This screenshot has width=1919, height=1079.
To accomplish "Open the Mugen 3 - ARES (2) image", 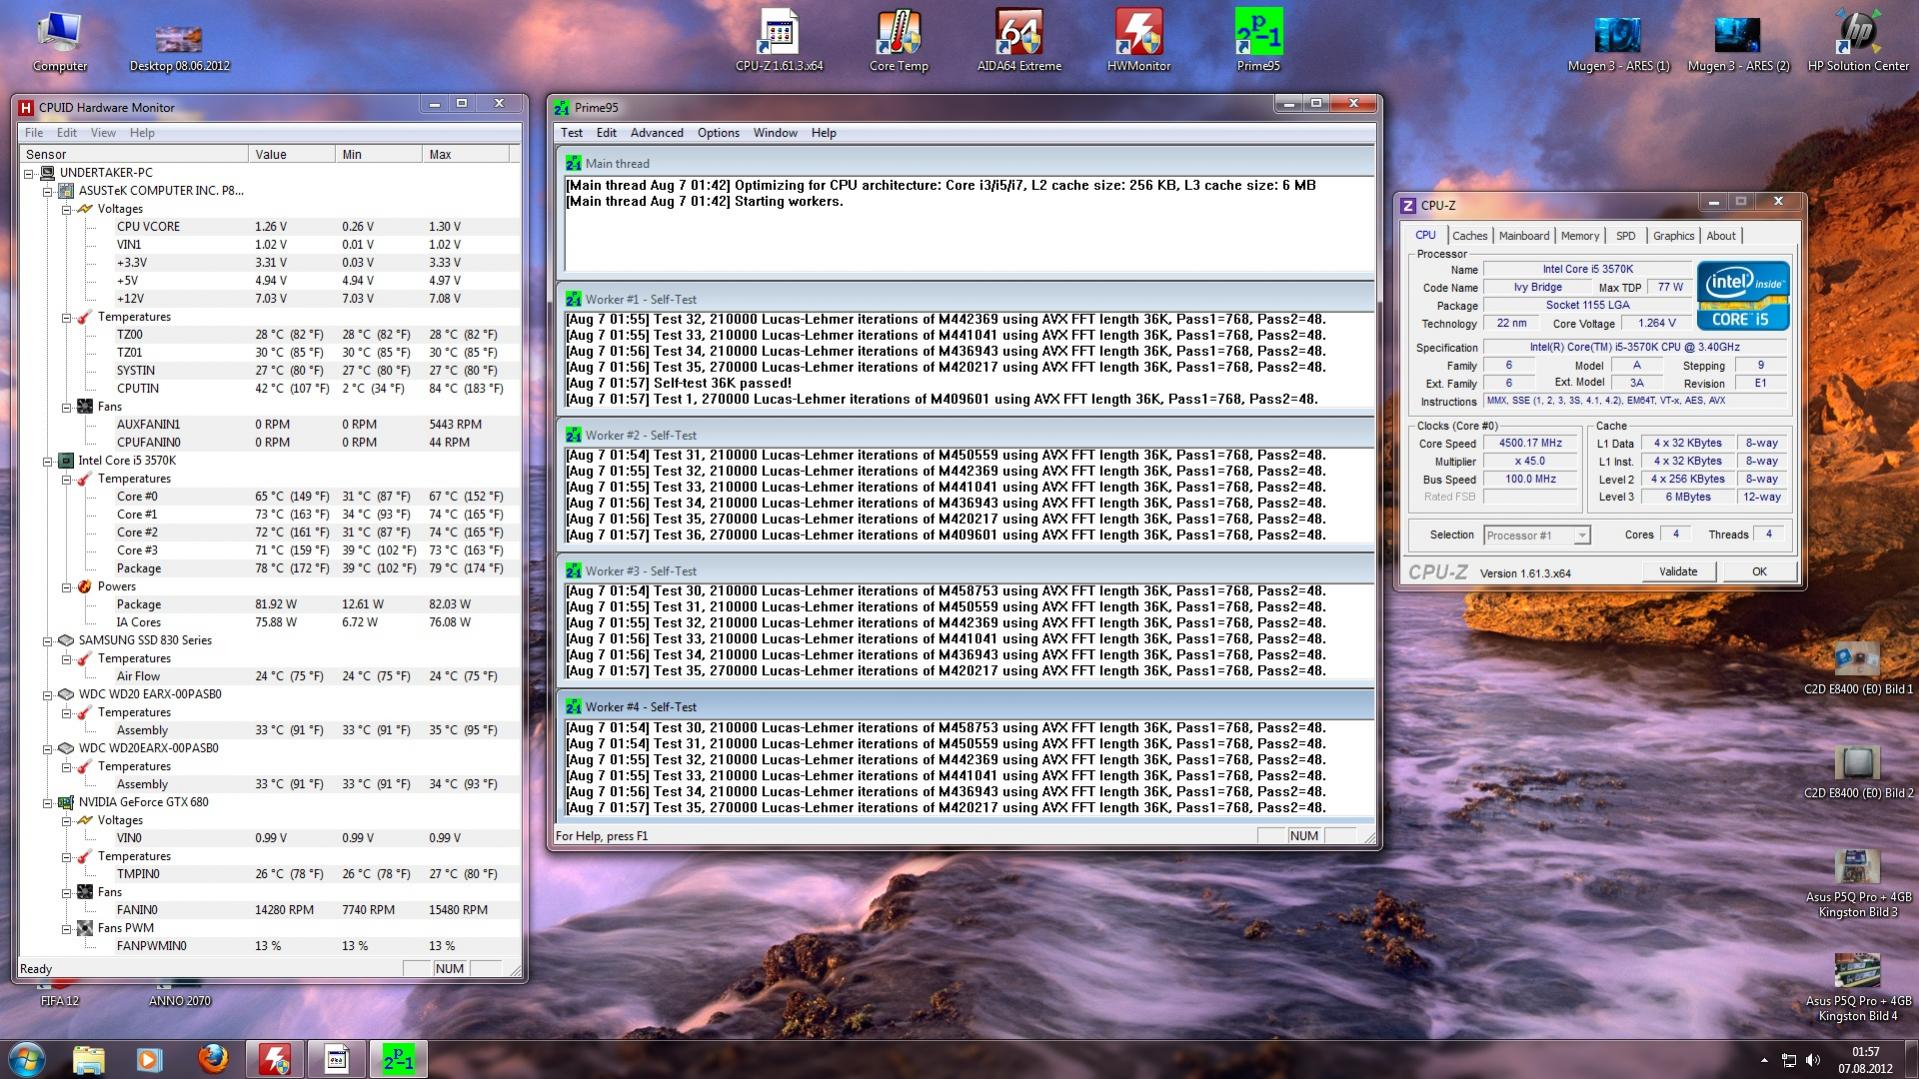I will [1738, 43].
